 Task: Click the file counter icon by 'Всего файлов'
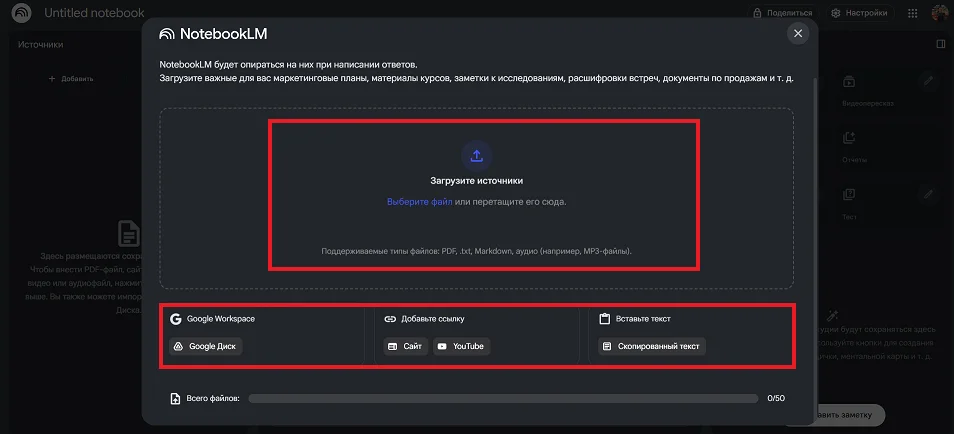click(x=176, y=398)
